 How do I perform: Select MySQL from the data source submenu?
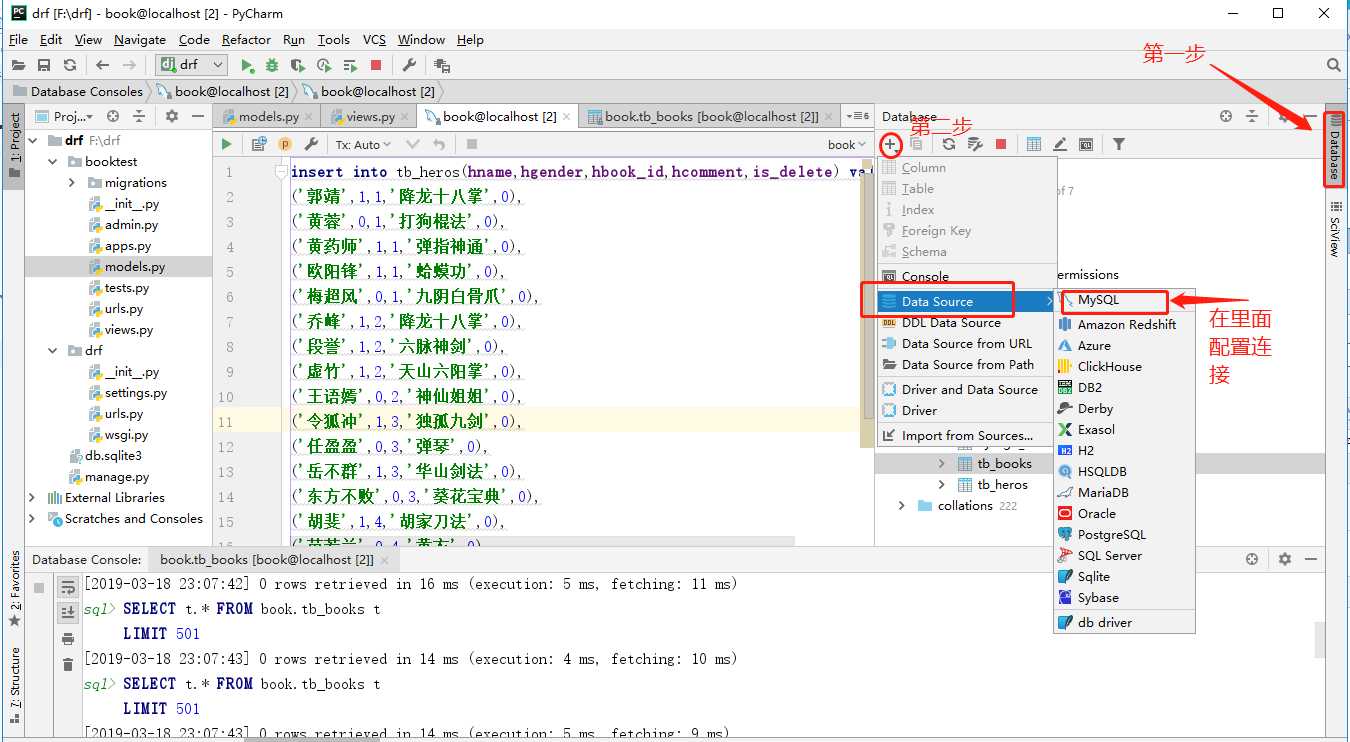[x=1098, y=301]
